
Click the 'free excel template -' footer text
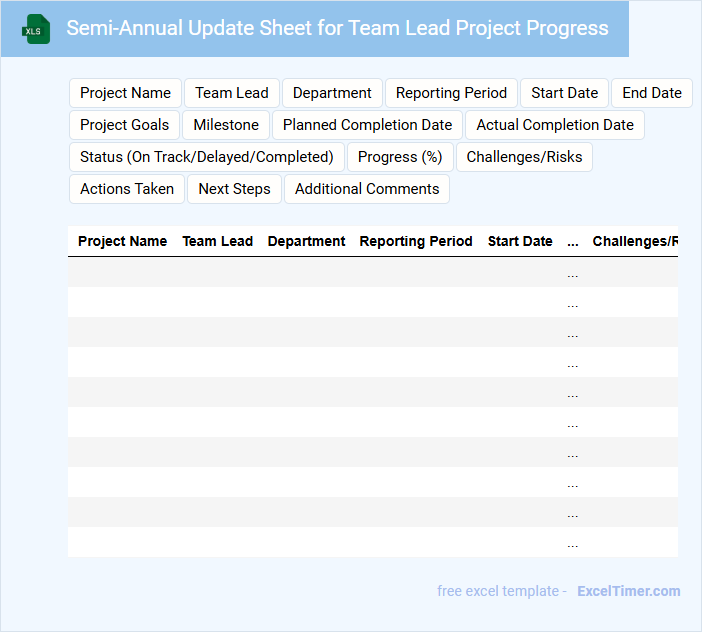pyautogui.click(x=502, y=591)
